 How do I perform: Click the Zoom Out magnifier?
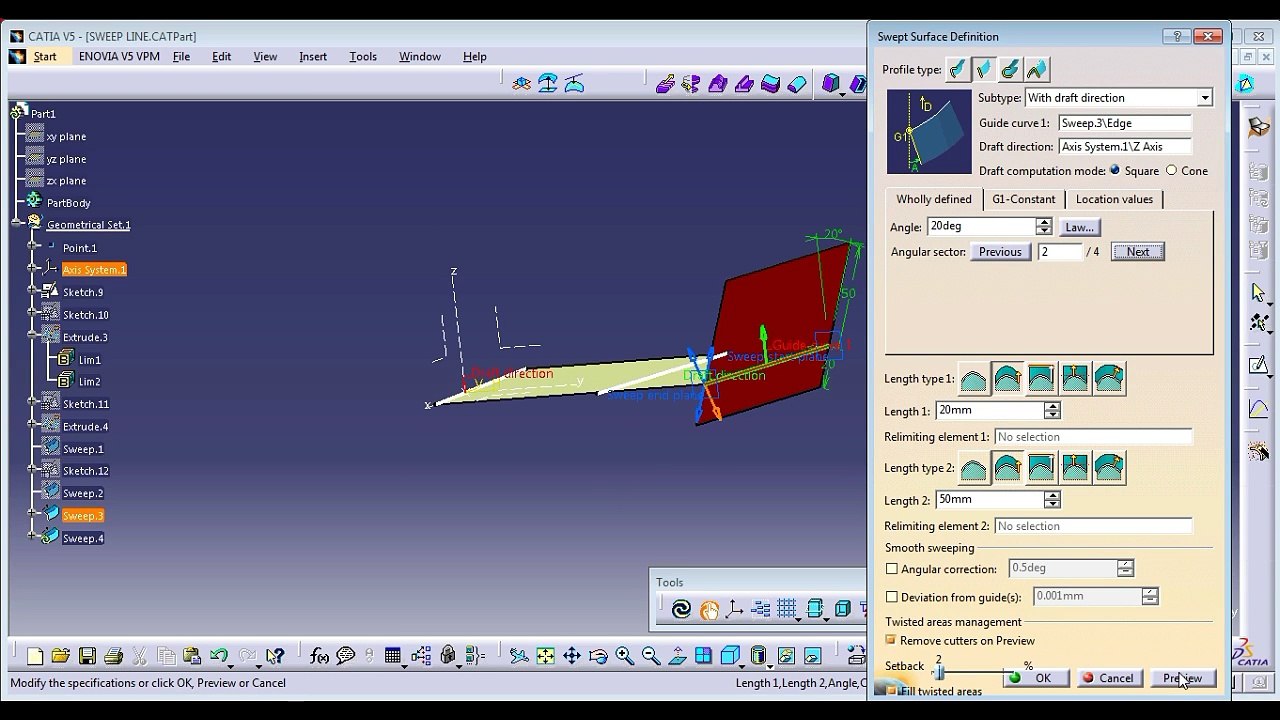(x=651, y=656)
